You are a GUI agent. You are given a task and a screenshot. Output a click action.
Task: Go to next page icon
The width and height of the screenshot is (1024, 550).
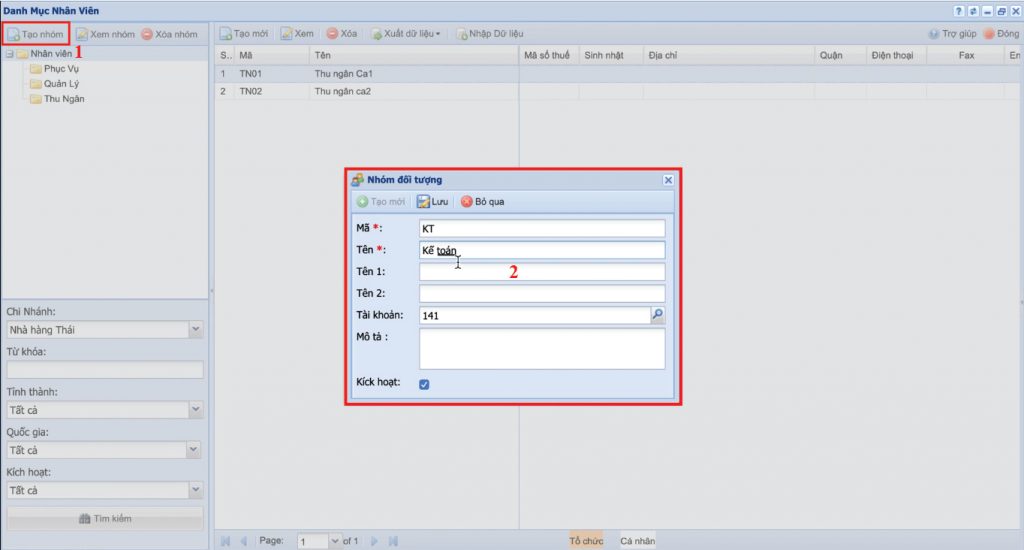(374, 541)
